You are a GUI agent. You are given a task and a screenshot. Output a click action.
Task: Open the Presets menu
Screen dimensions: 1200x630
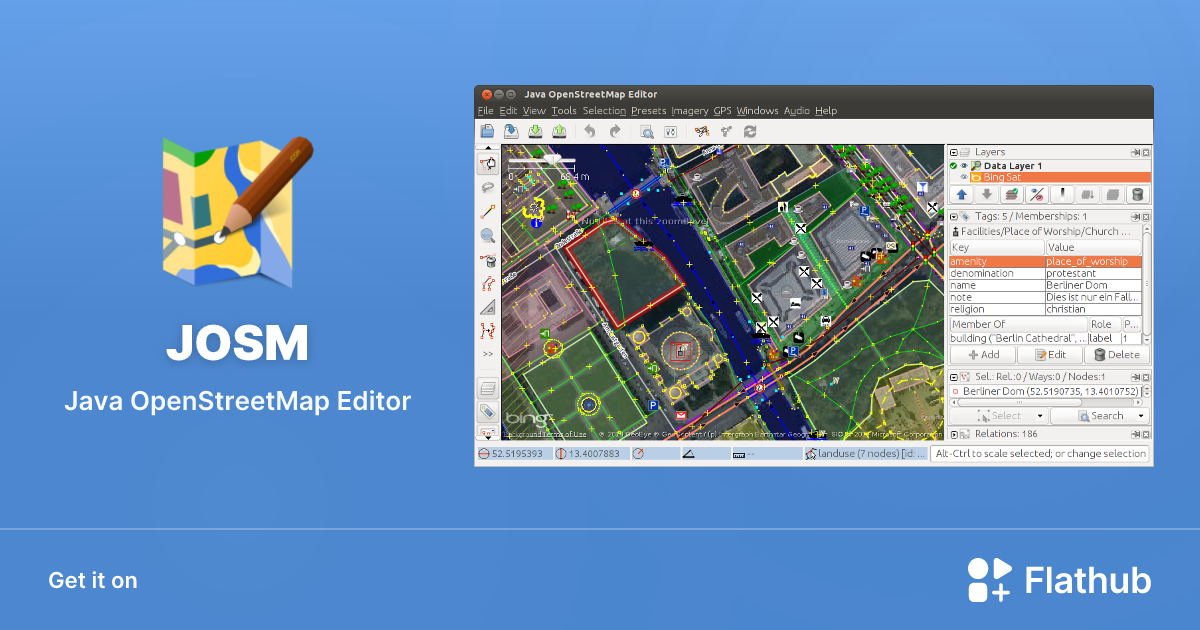pyautogui.click(x=648, y=111)
